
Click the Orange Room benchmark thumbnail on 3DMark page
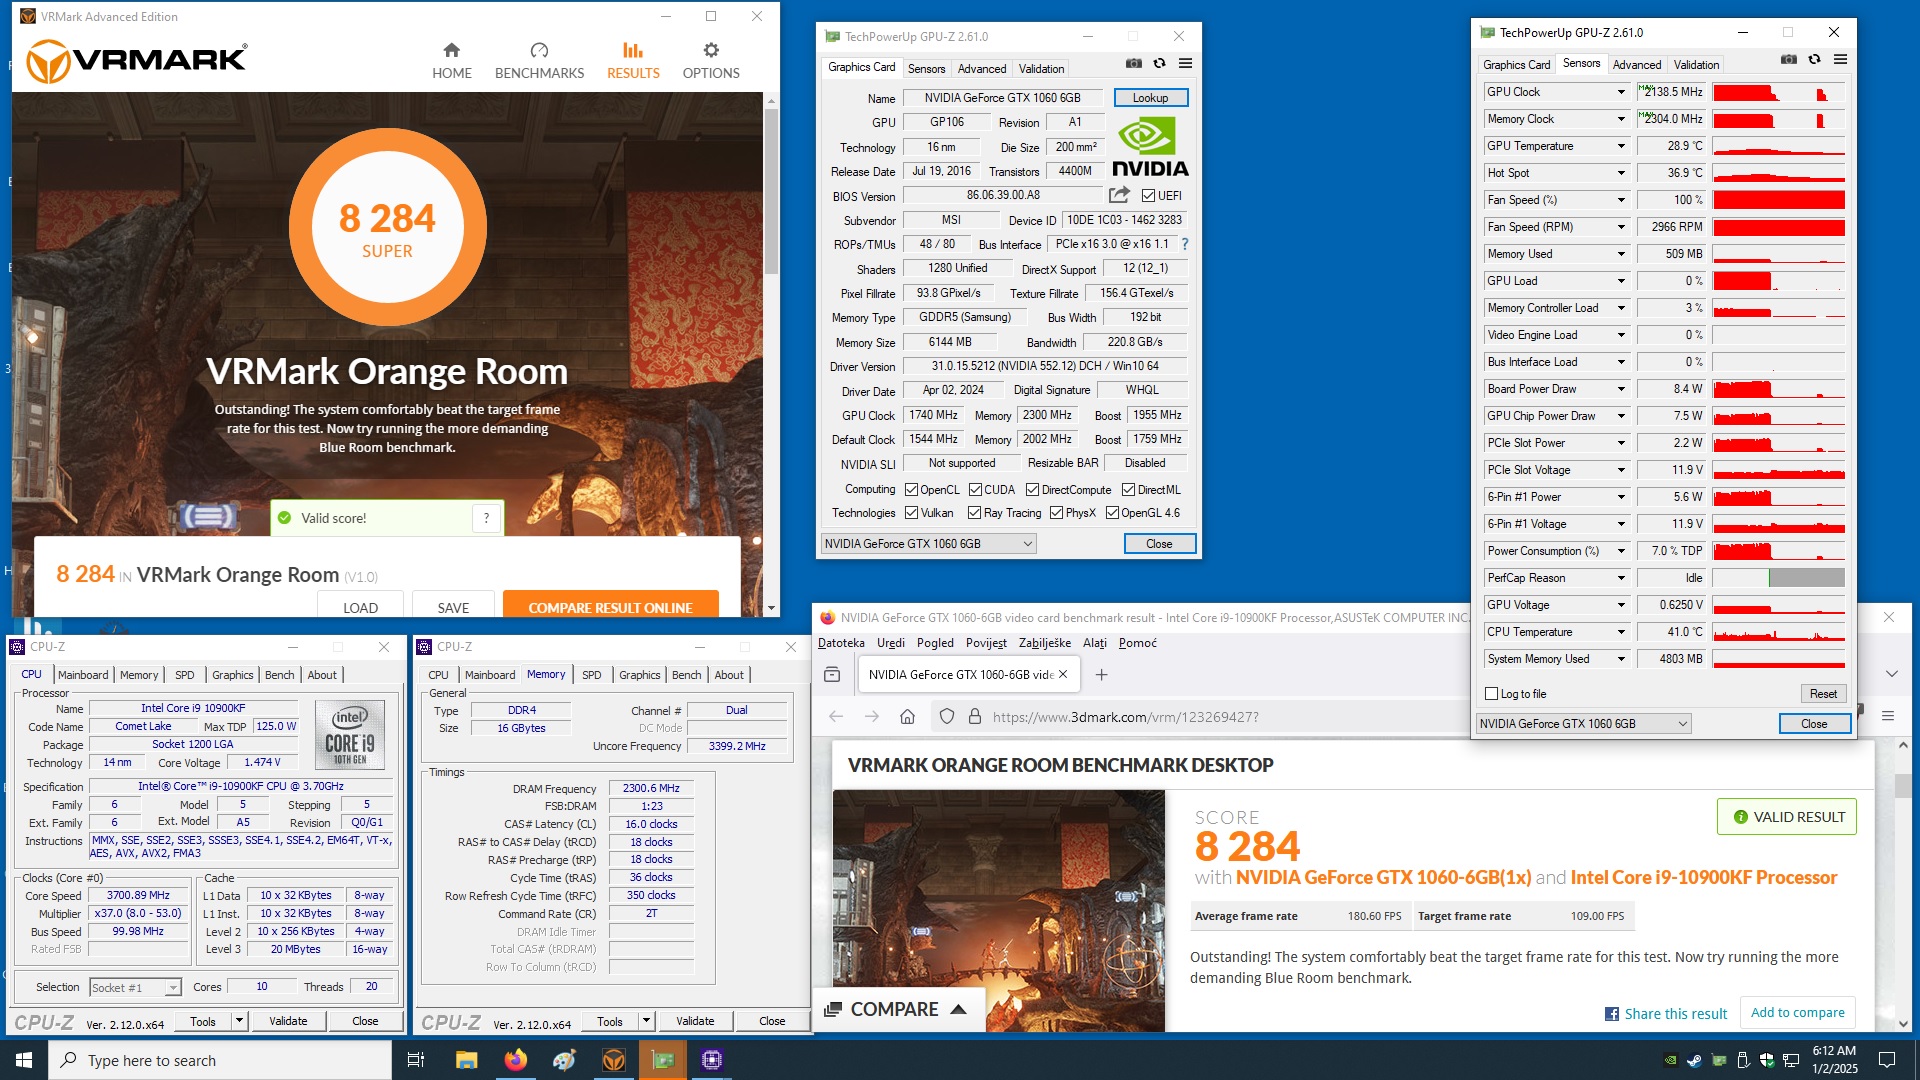pos(998,910)
